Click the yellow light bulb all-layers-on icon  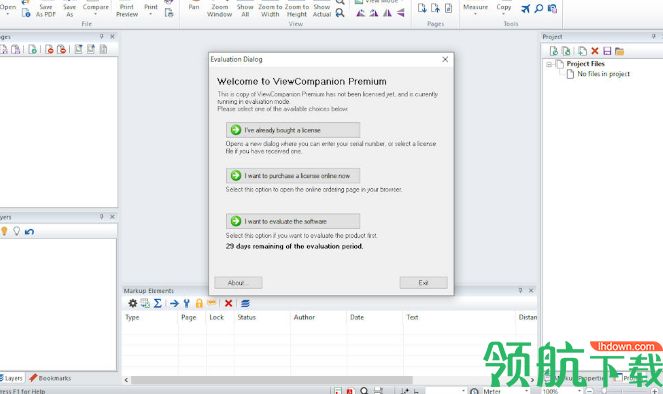pyautogui.click(x=4, y=231)
